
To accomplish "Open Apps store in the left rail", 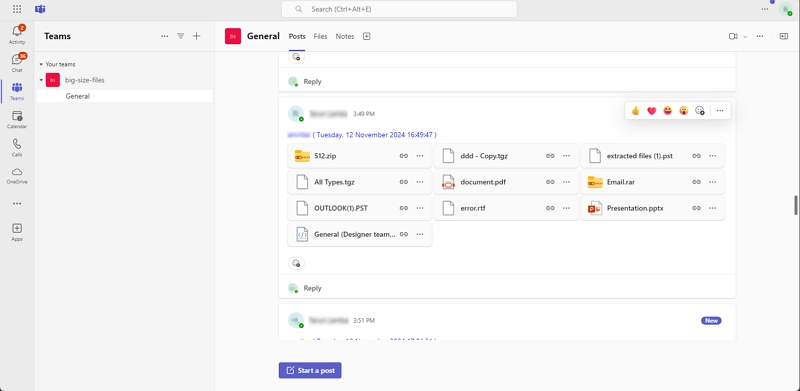I will click(17, 232).
